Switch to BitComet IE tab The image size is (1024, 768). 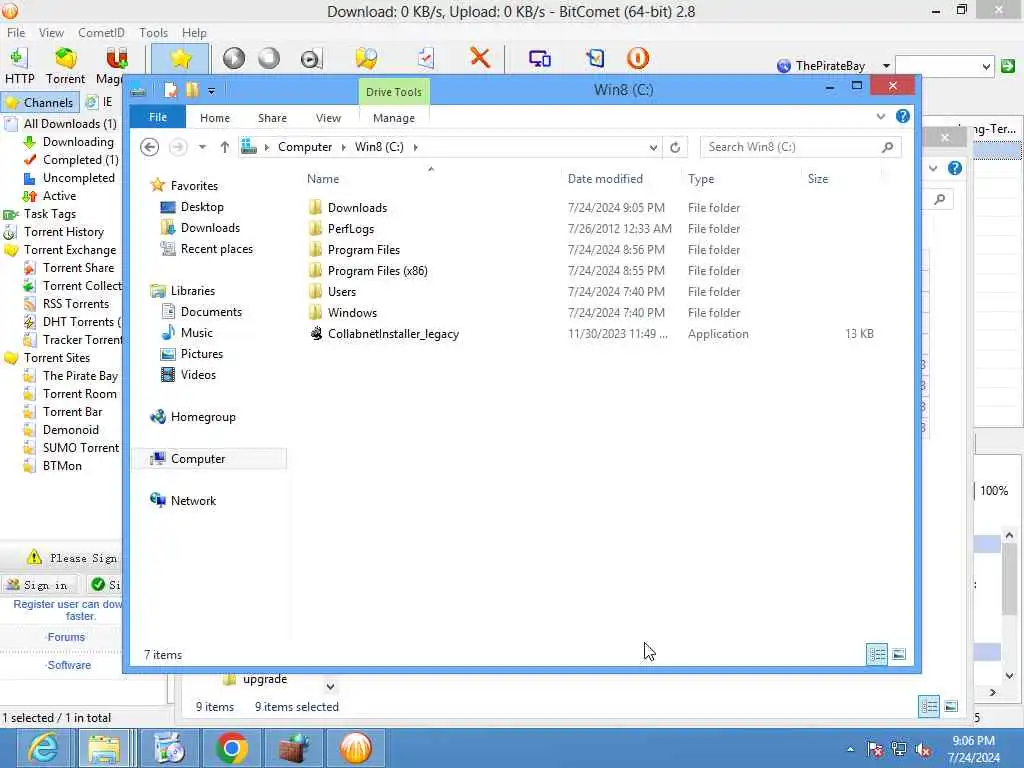click(100, 102)
